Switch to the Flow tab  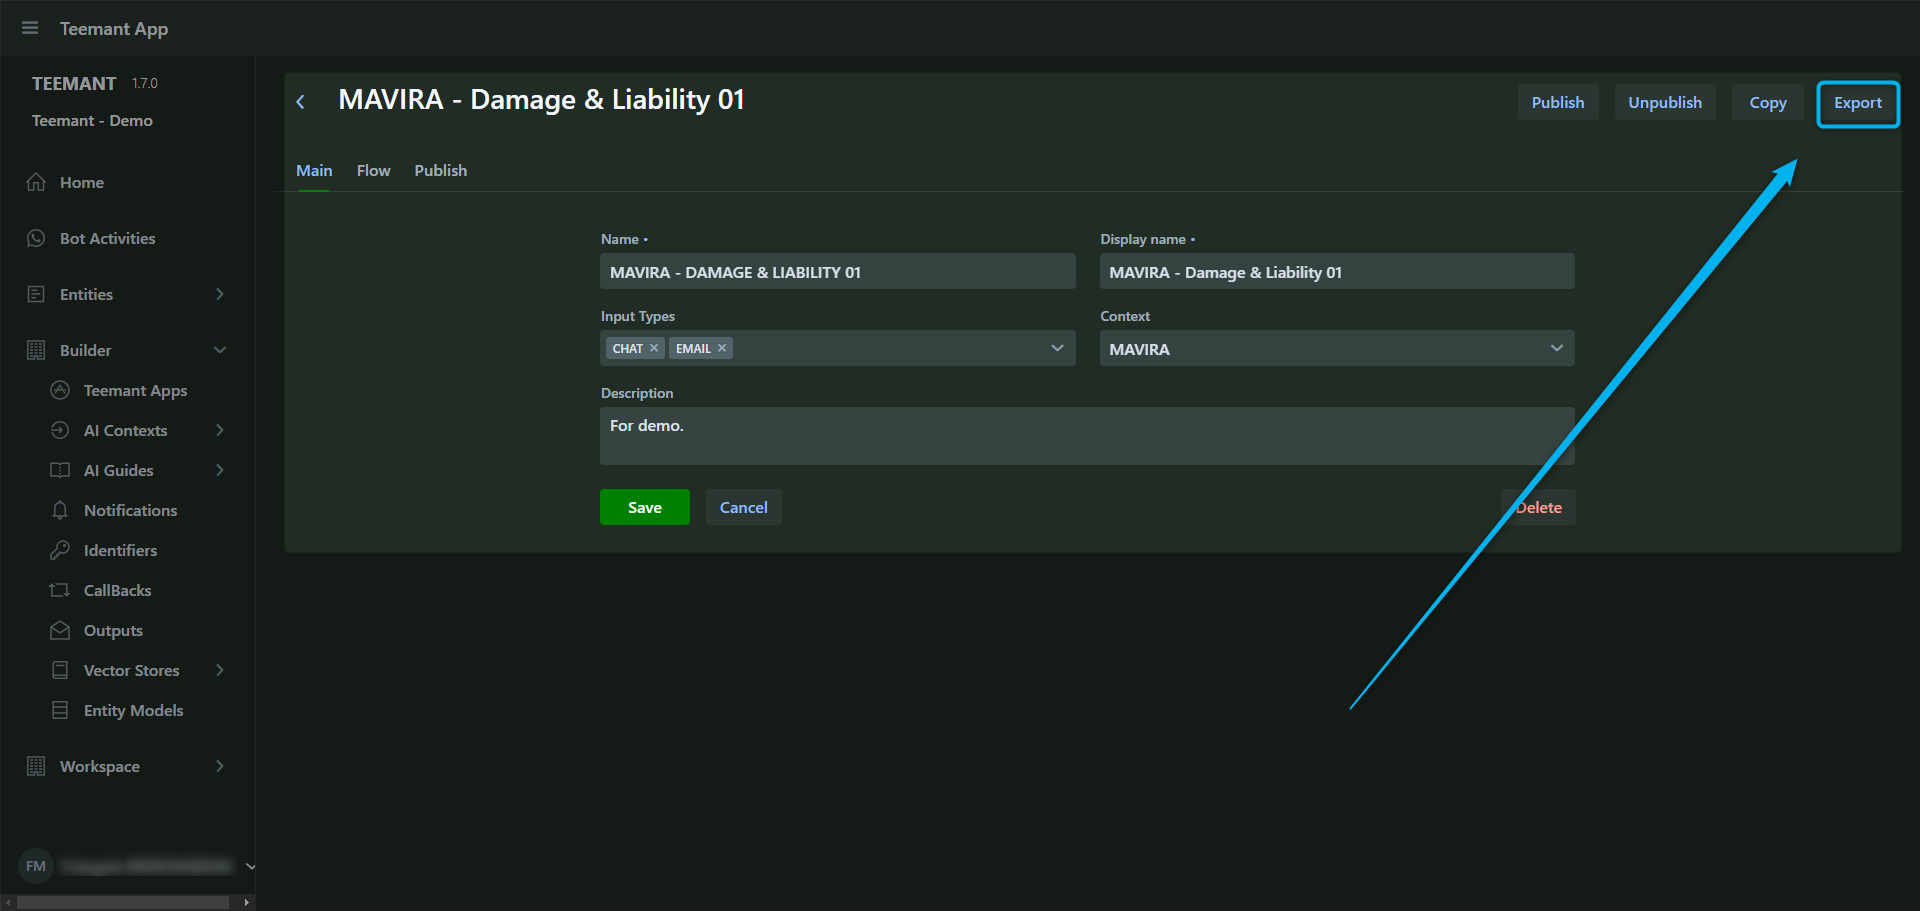[x=373, y=171]
